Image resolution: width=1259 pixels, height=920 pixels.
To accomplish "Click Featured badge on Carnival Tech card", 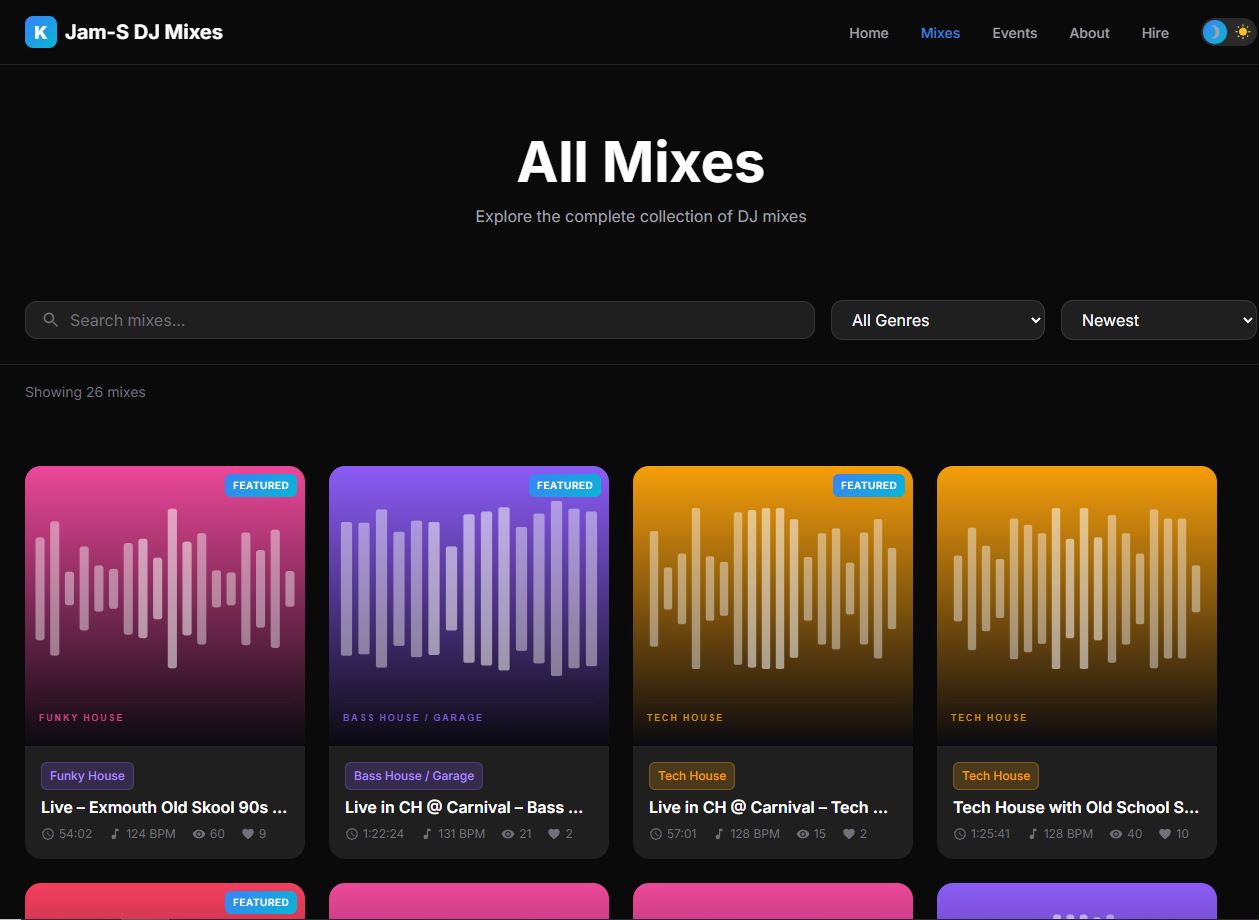I will 869,485.
